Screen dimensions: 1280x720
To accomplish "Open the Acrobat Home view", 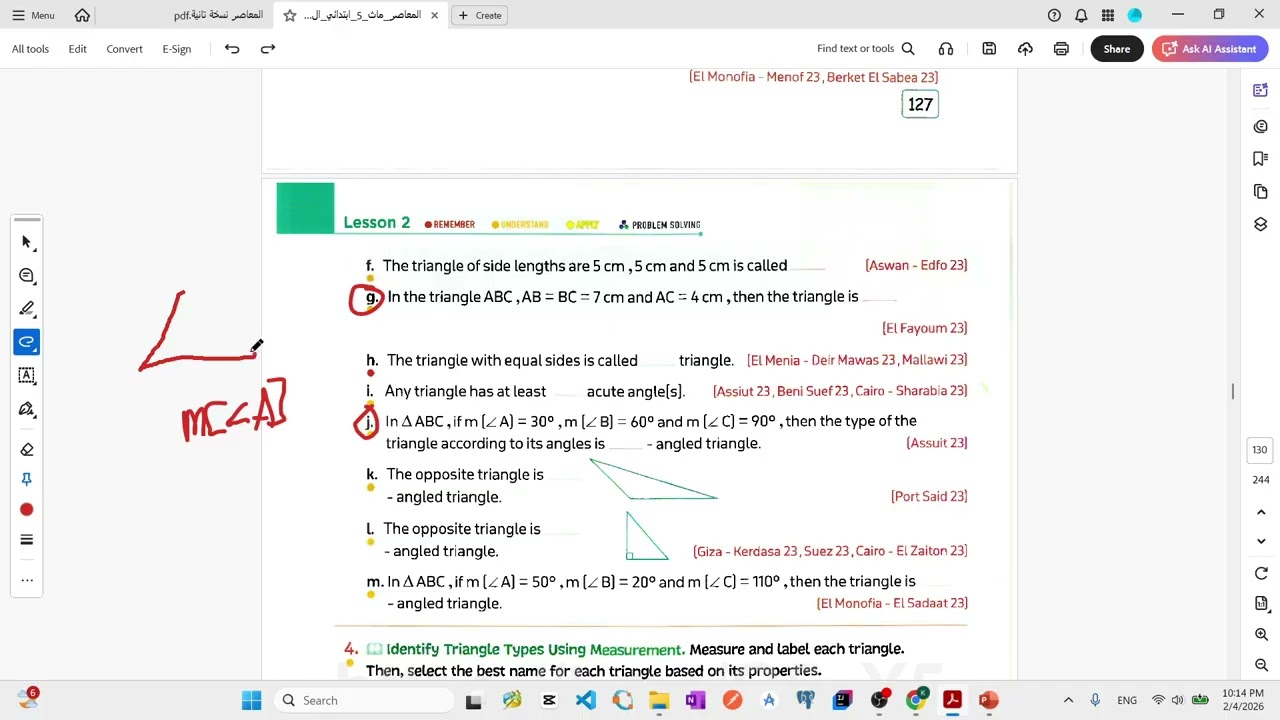I will click(x=82, y=15).
